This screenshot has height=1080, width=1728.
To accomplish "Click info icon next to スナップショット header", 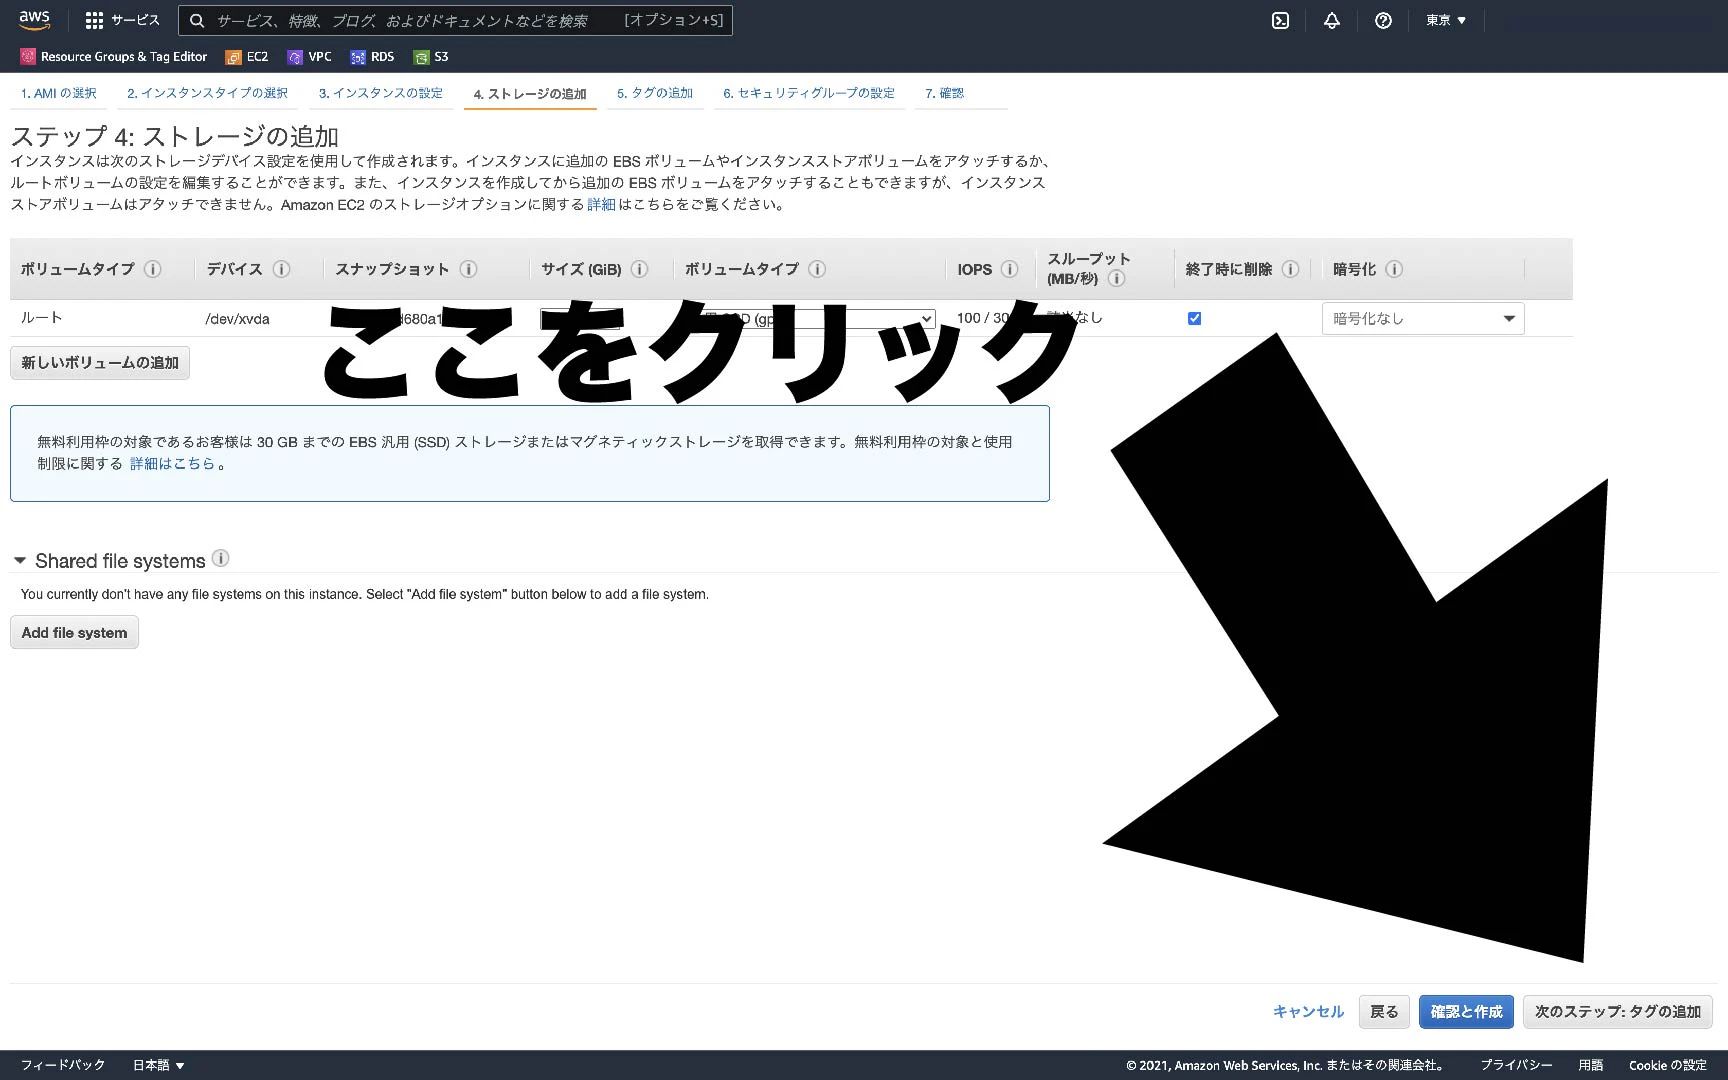I will pyautogui.click(x=468, y=269).
